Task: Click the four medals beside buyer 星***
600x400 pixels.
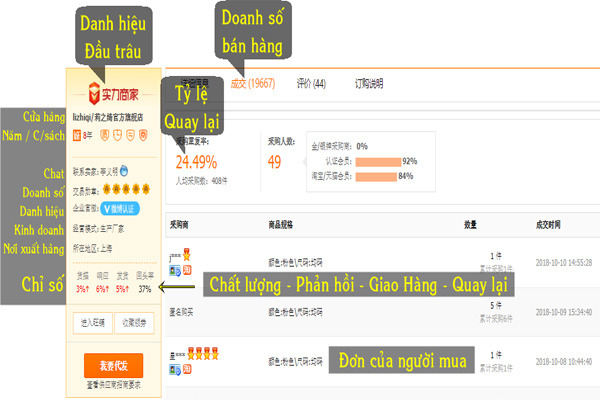Action: (x=203, y=353)
